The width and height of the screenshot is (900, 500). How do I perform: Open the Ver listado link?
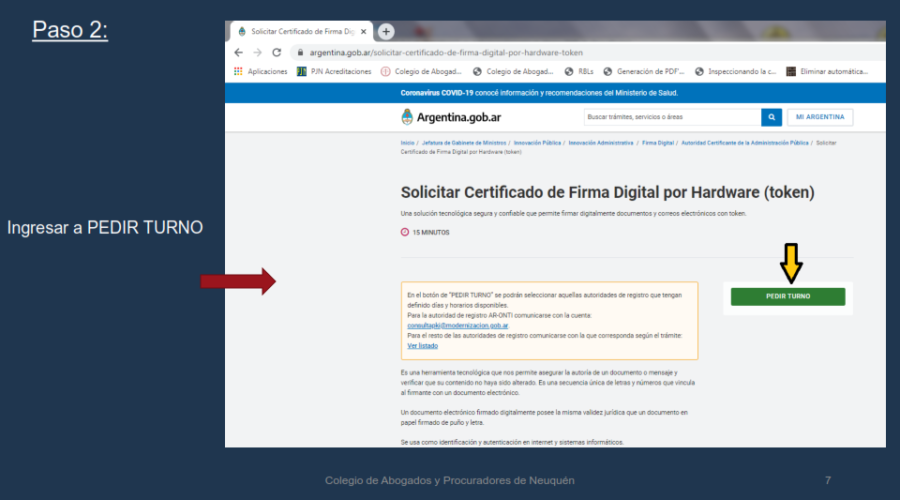422,346
